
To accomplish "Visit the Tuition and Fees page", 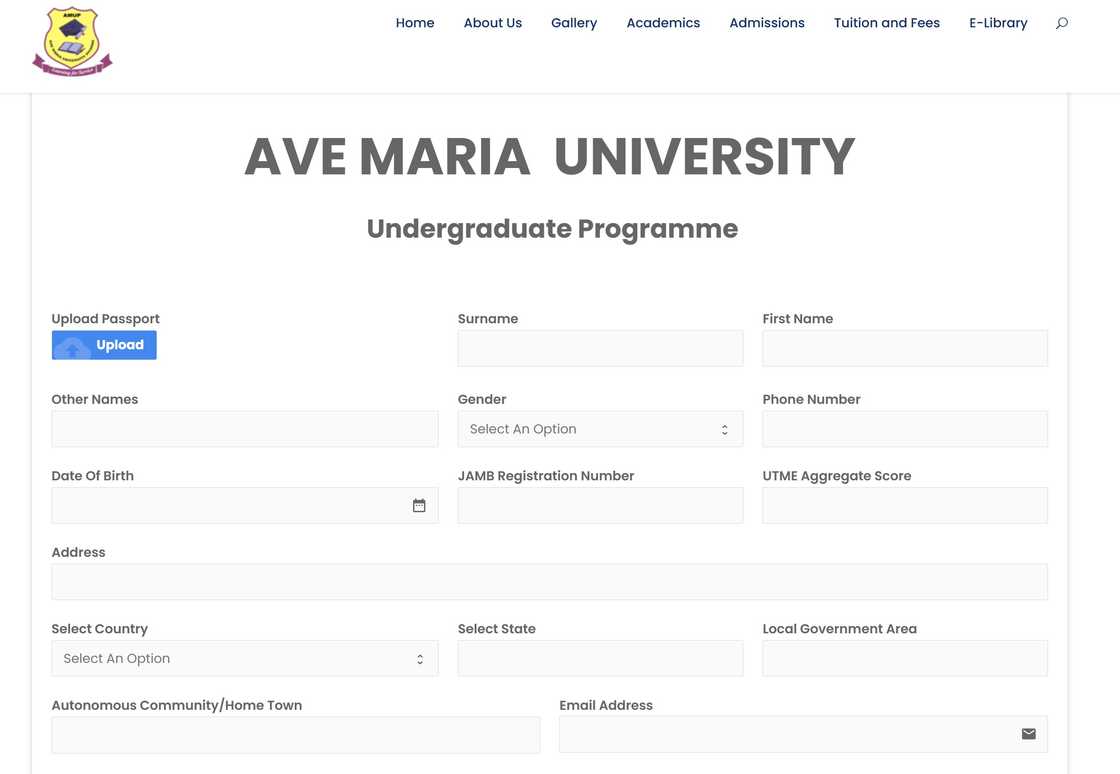I will 886,23.
